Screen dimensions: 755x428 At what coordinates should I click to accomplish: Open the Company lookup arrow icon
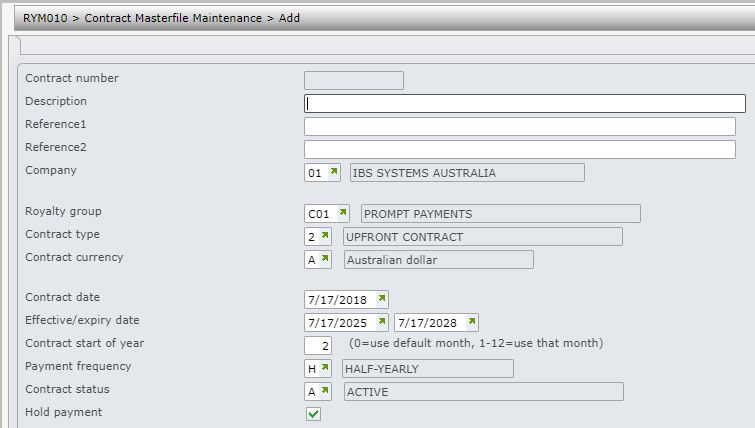click(x=334, y=171)
